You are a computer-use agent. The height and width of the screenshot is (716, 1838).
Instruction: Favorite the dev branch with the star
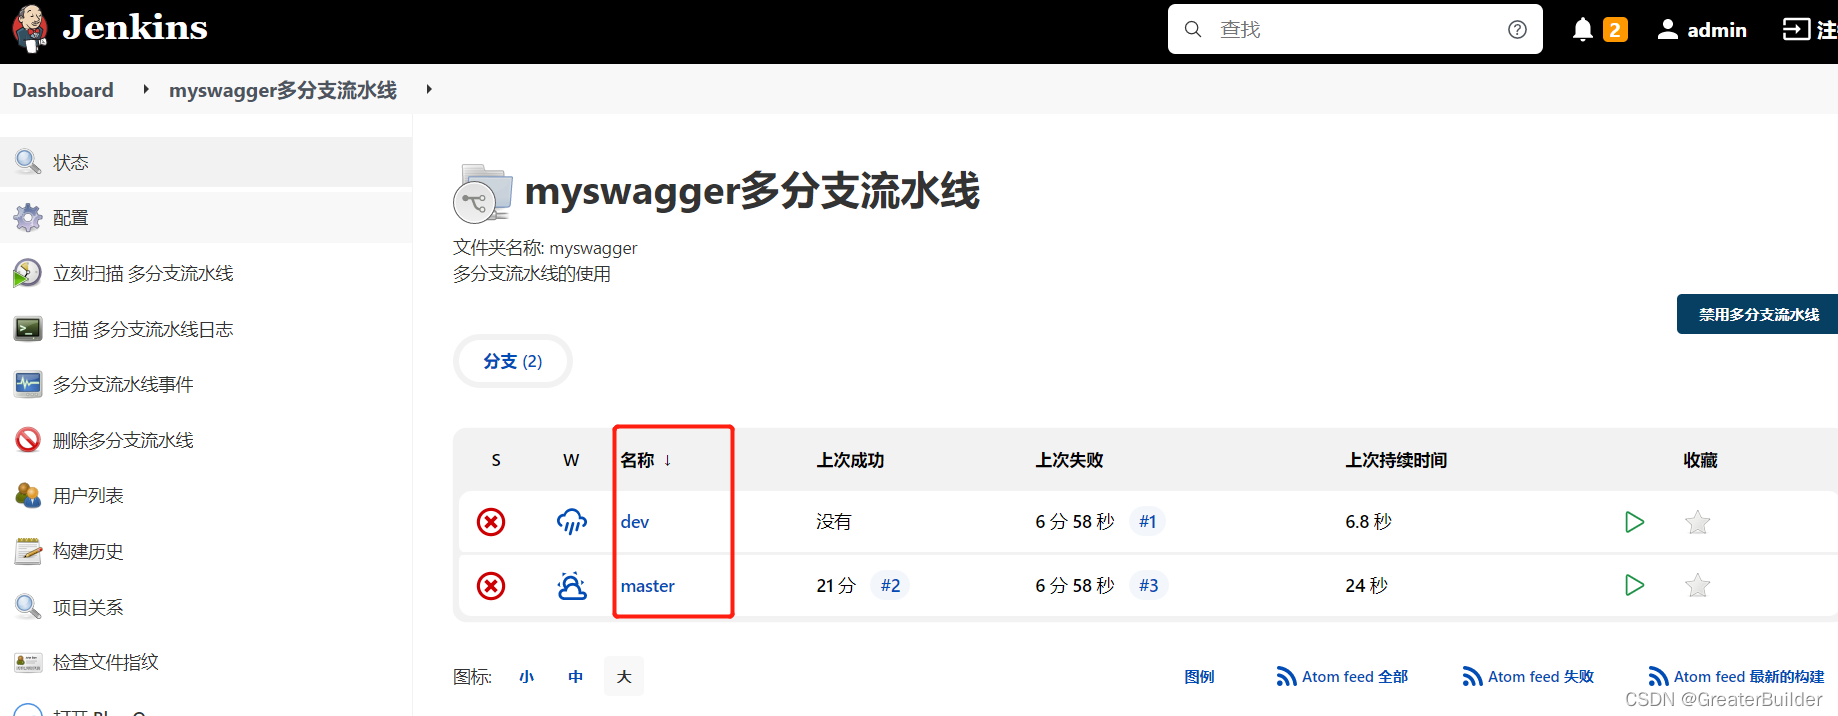point(1698,522)
